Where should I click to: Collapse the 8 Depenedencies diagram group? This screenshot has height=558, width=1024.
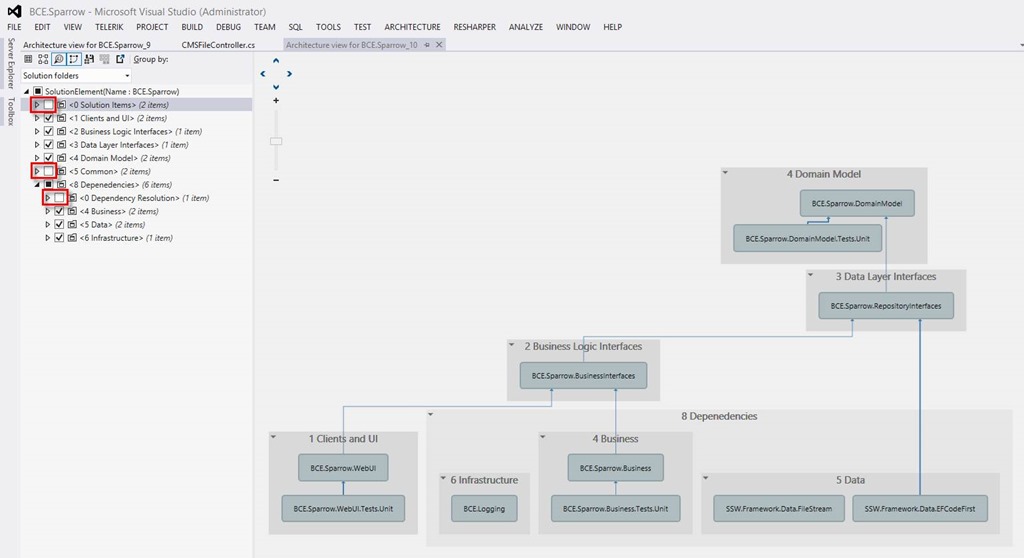(x=430, y=414)
